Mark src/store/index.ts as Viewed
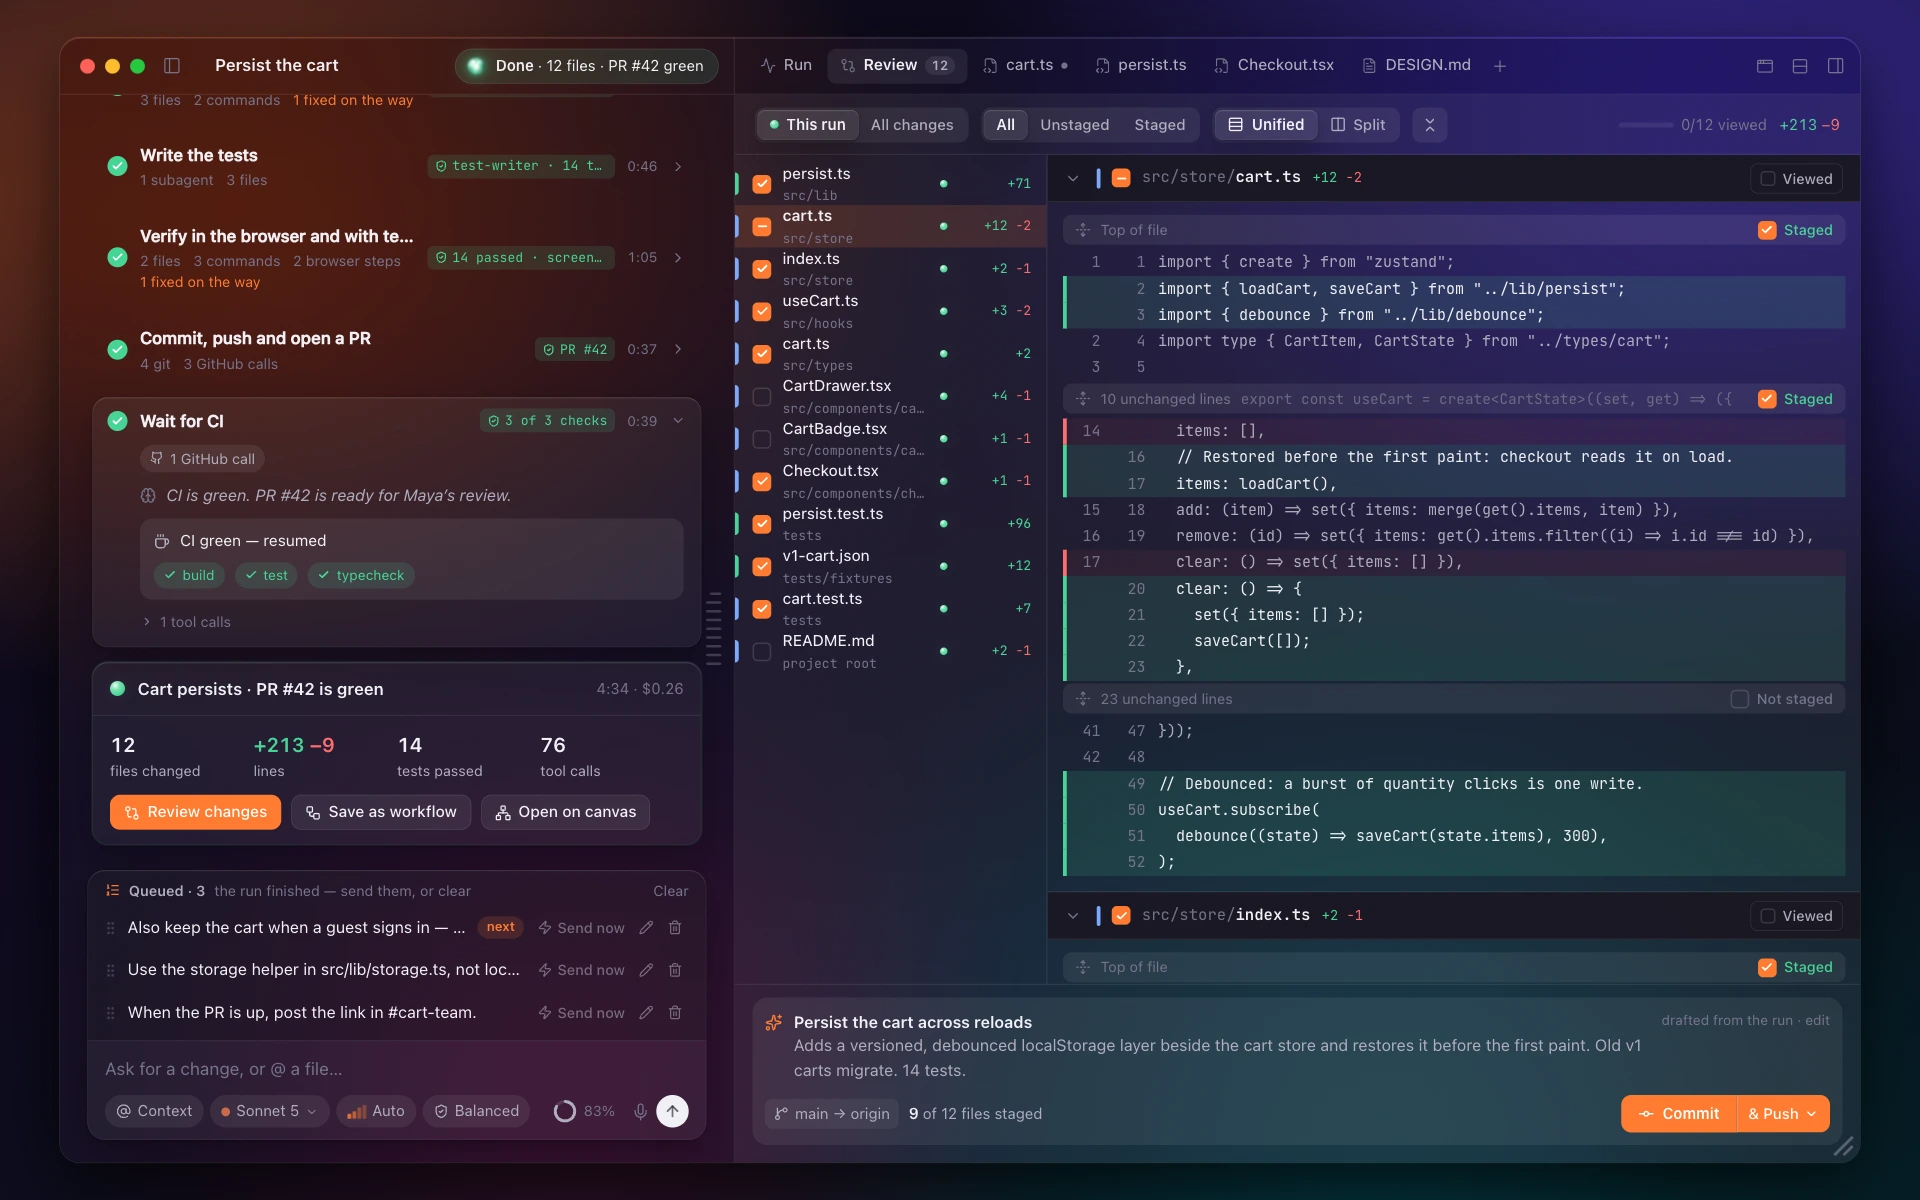Image resolution: width=1920 pixels, height=1200 pixels. click(1796, 916)
